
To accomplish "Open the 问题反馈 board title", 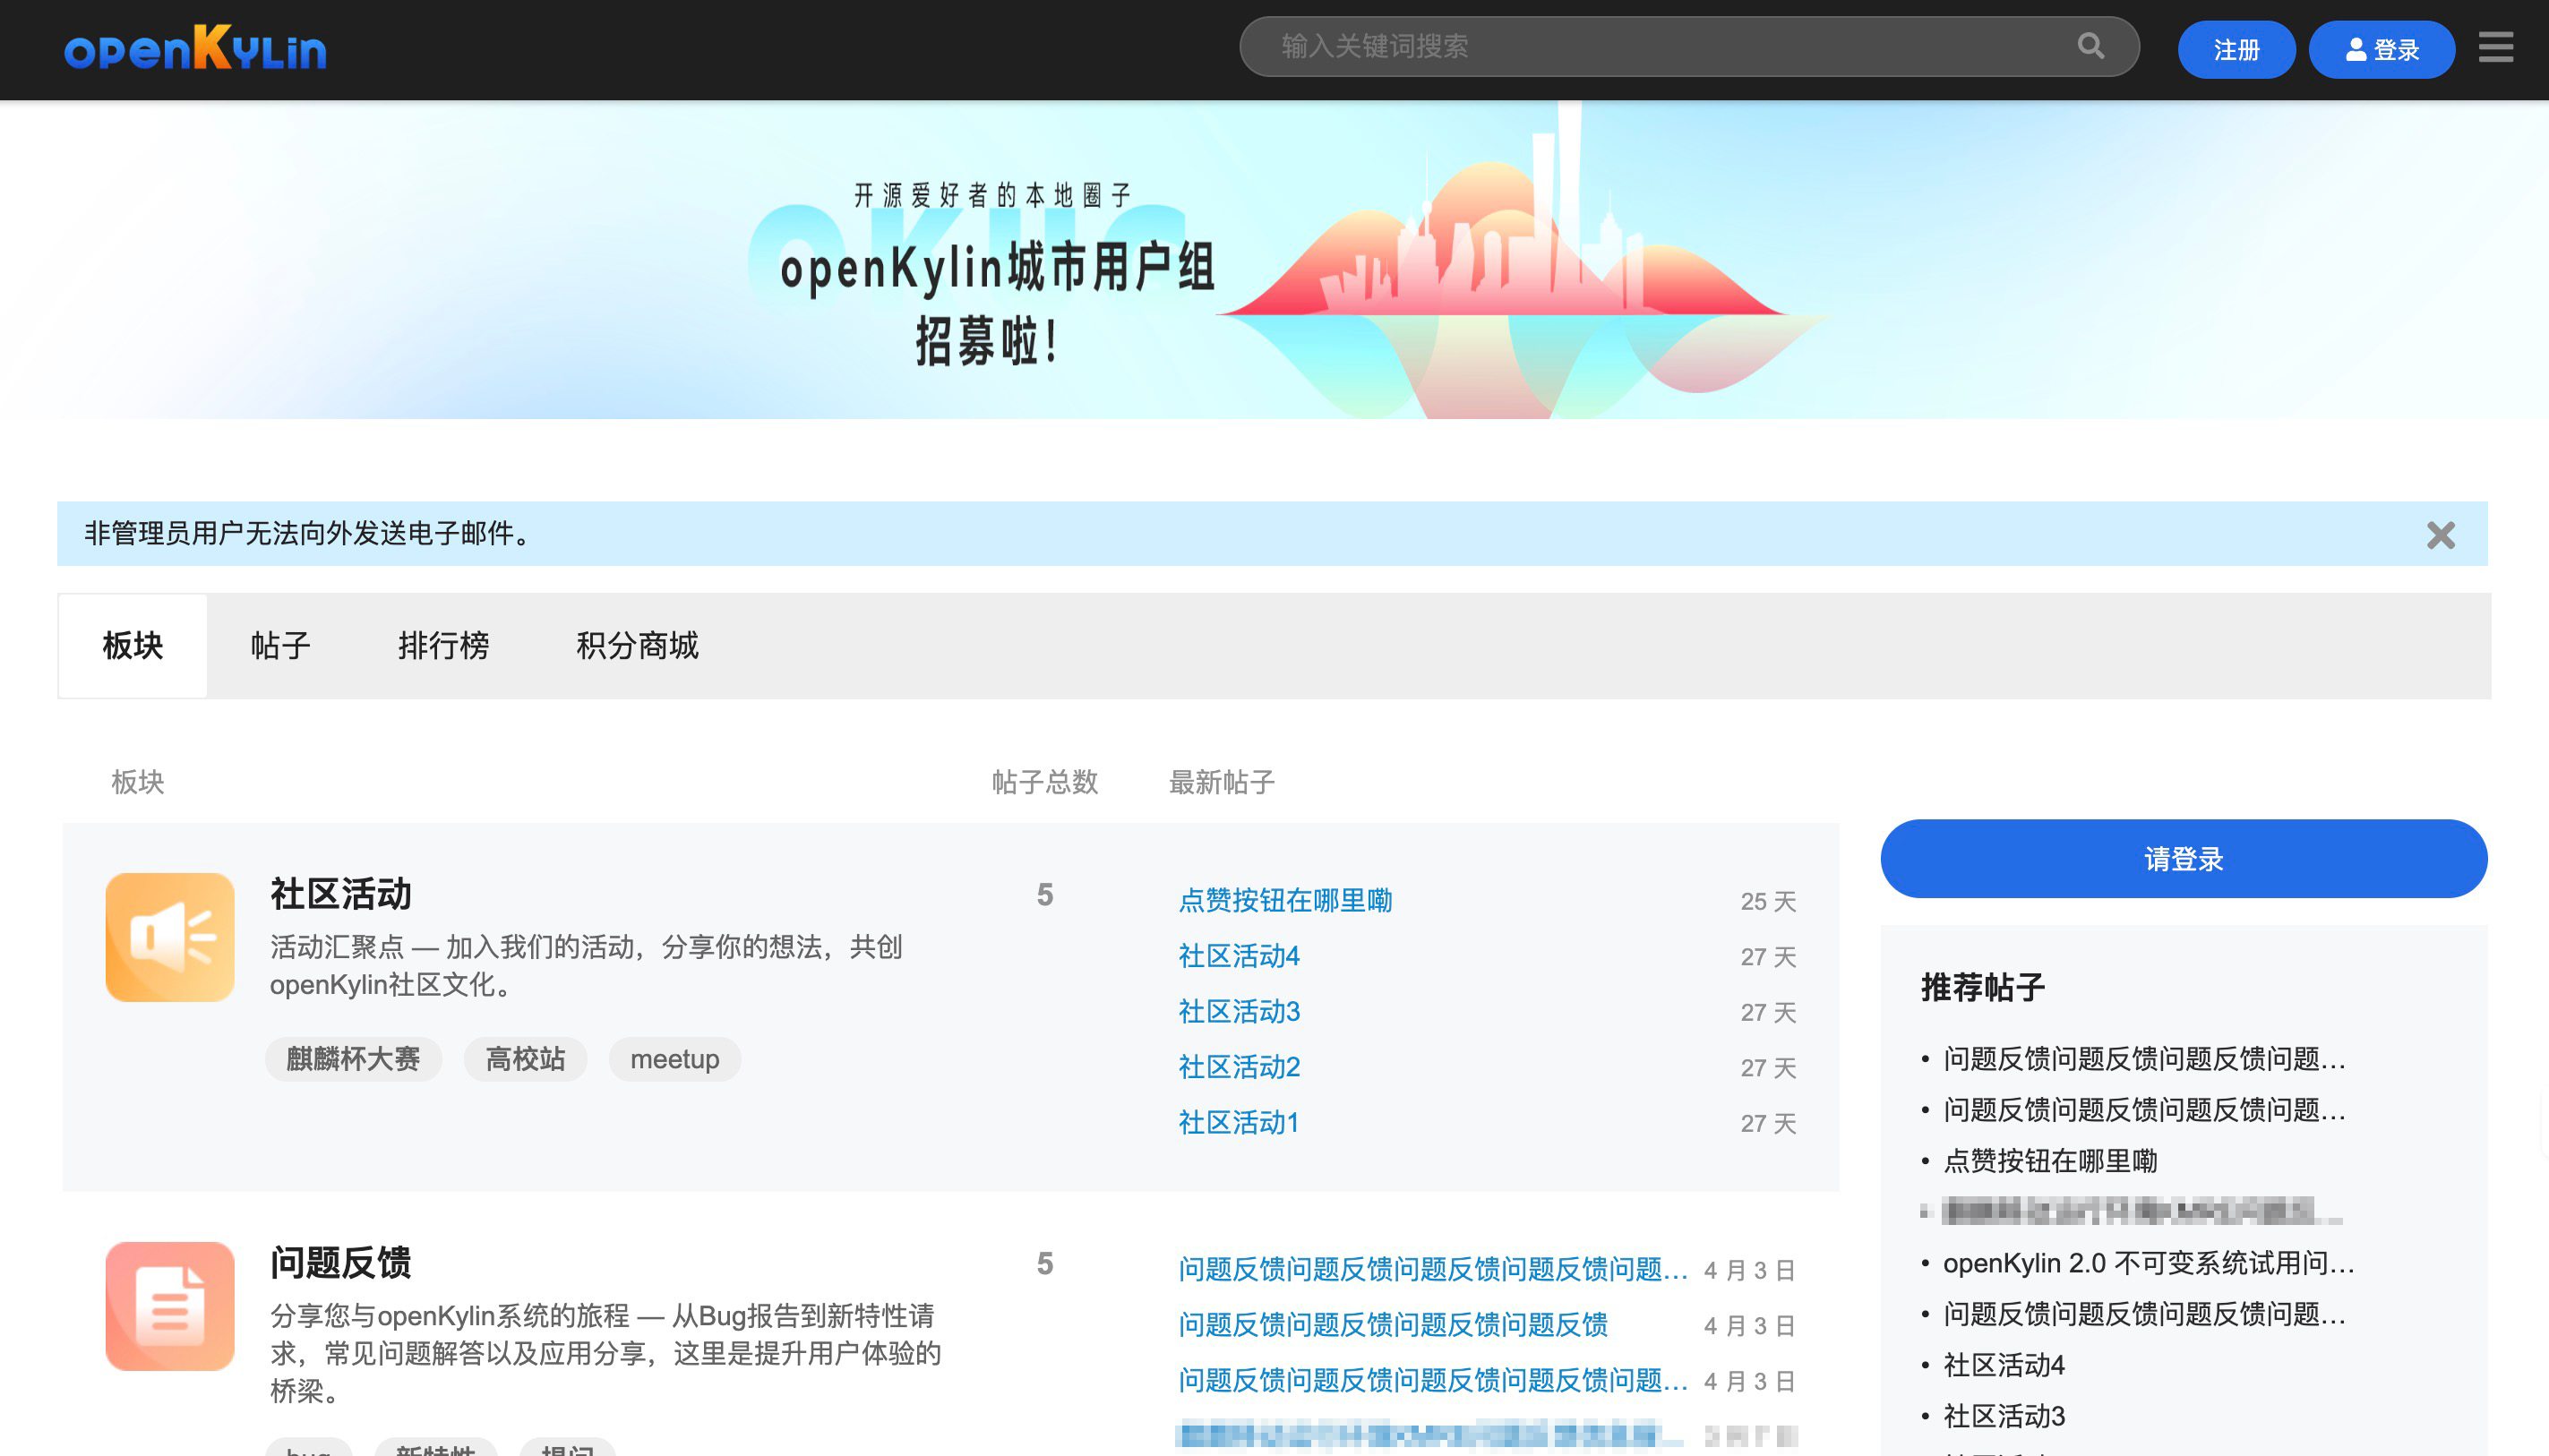I will (x=341, y=1262).
